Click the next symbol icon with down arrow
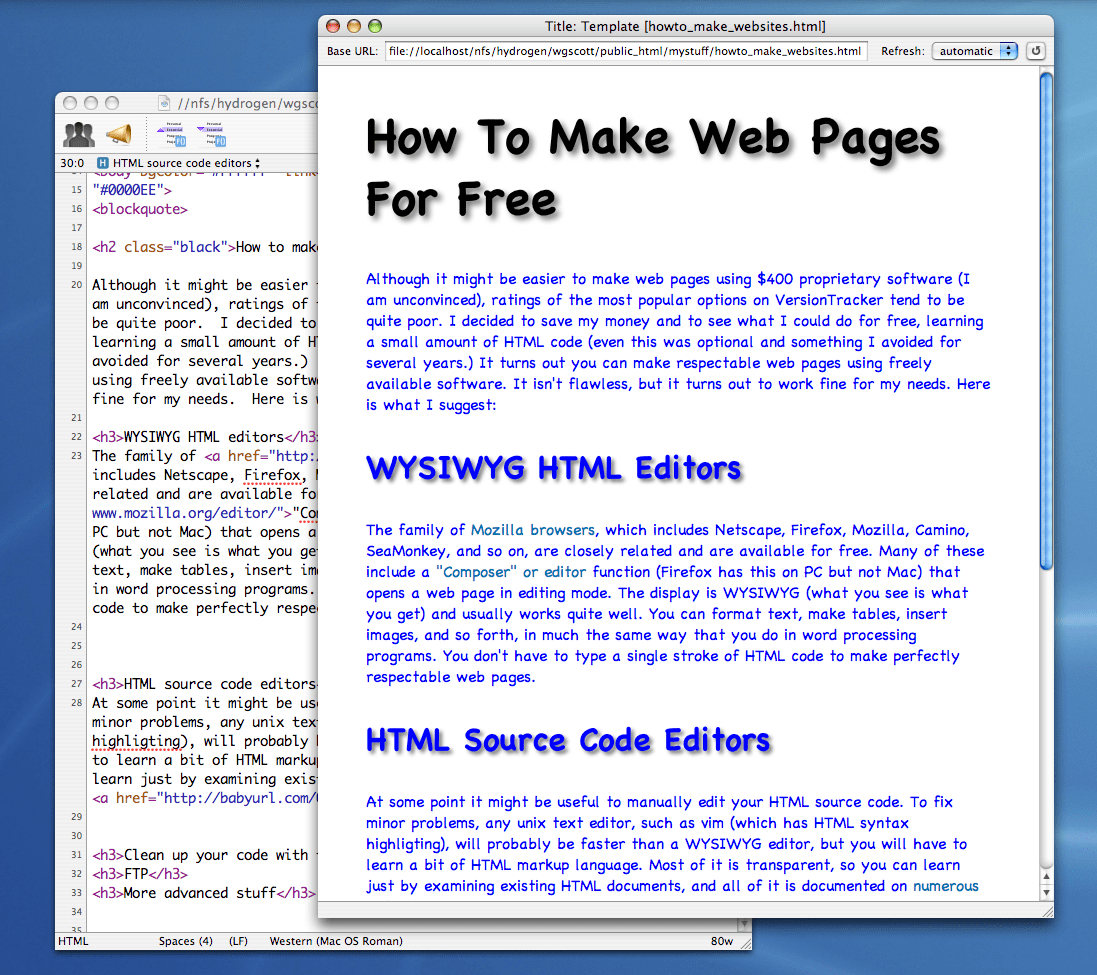Viewport: 1097px width, 975px height. pyautogui.click(x=212, y=134)
